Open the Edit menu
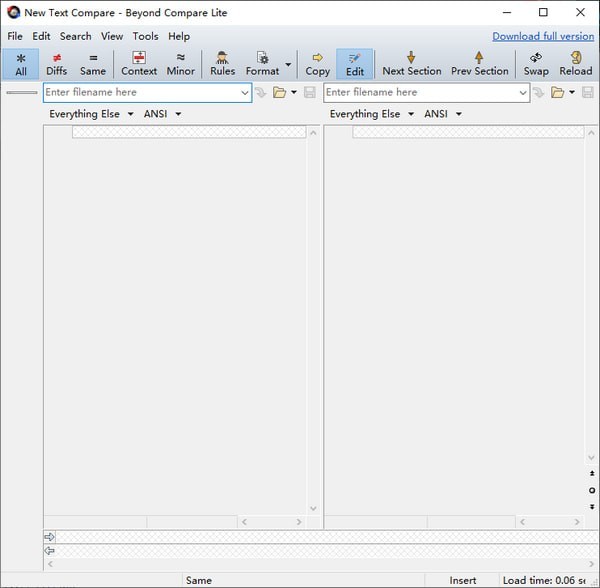The image size is (600, 588). coord(41,36)
